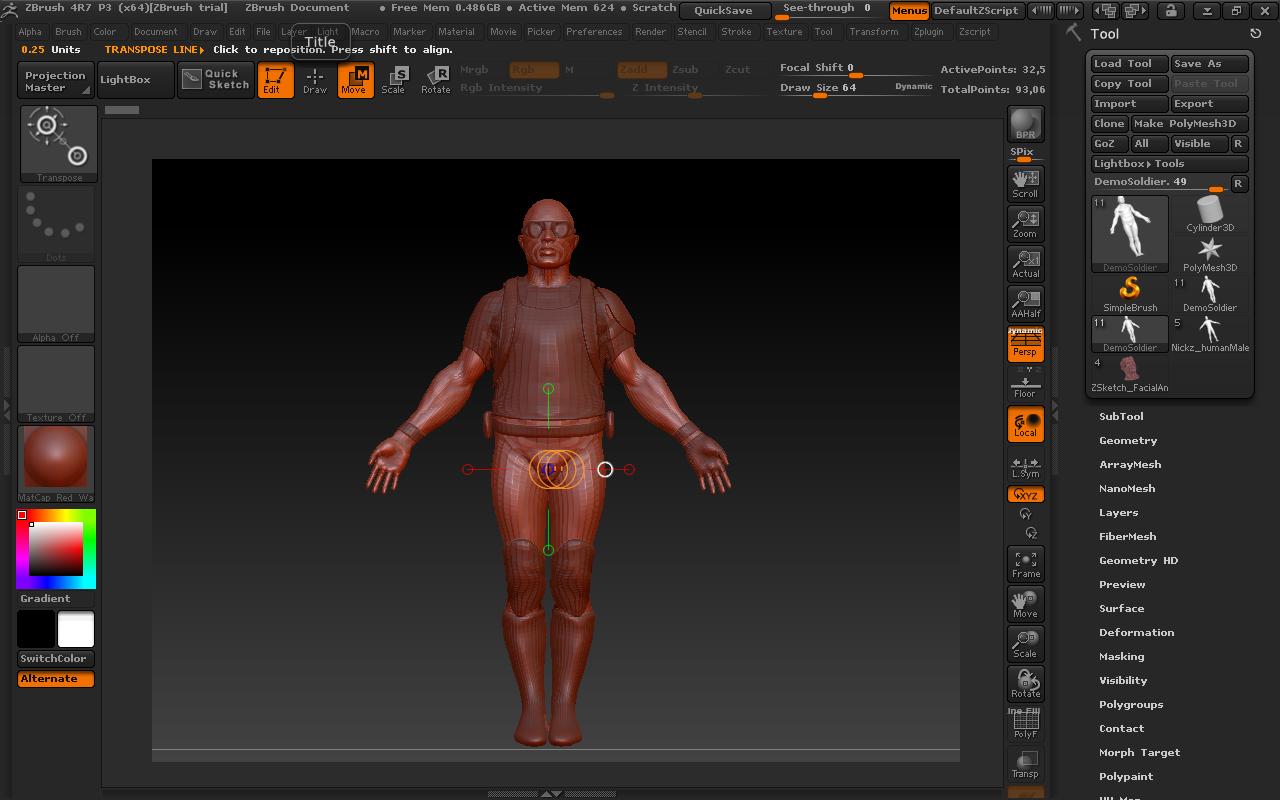This screenshot has height=800, width=1280.
Task: Select the AAHalf icon on the right shelf
Action: [x=1024, y=303]
